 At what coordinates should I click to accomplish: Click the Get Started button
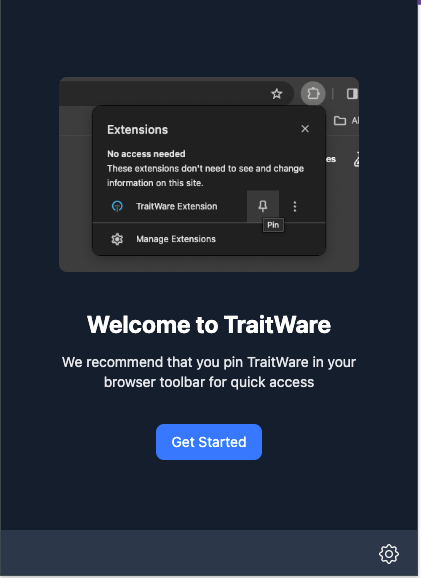(209, 442)
